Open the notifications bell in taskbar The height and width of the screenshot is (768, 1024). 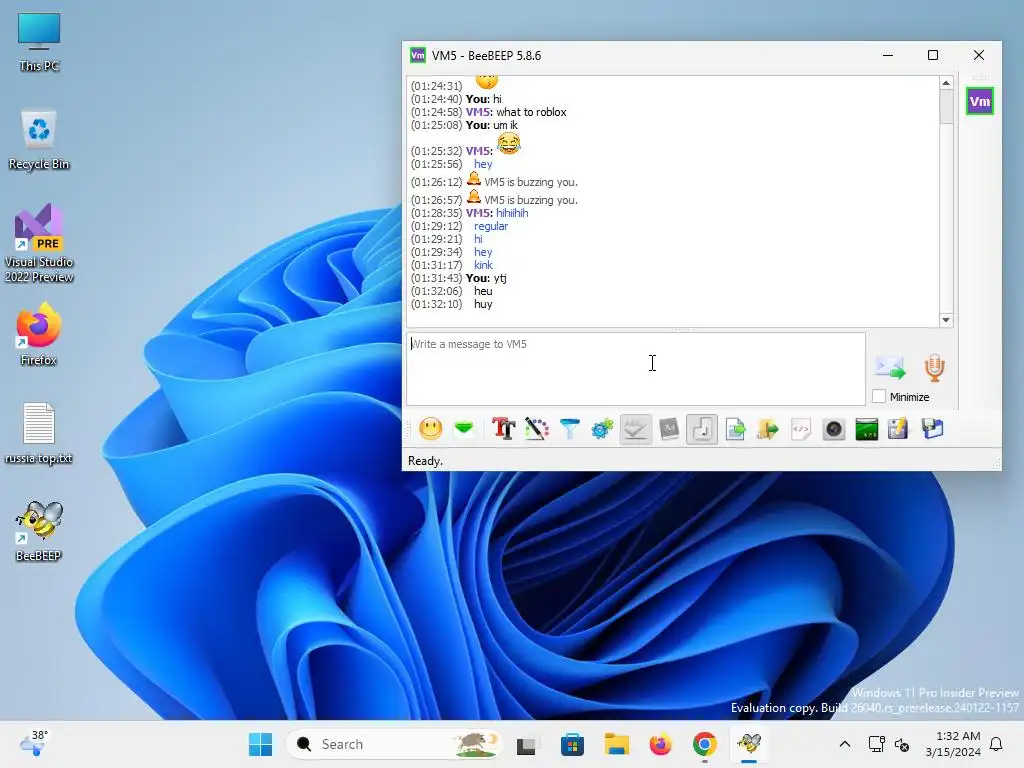[x=997, y=744]
